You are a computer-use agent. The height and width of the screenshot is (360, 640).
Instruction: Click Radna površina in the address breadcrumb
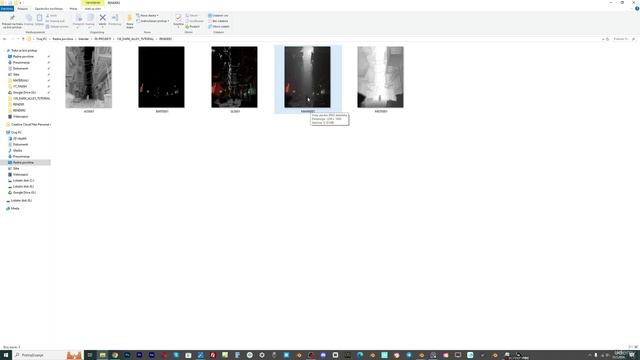pyautogui.click(x=62, y=39)
